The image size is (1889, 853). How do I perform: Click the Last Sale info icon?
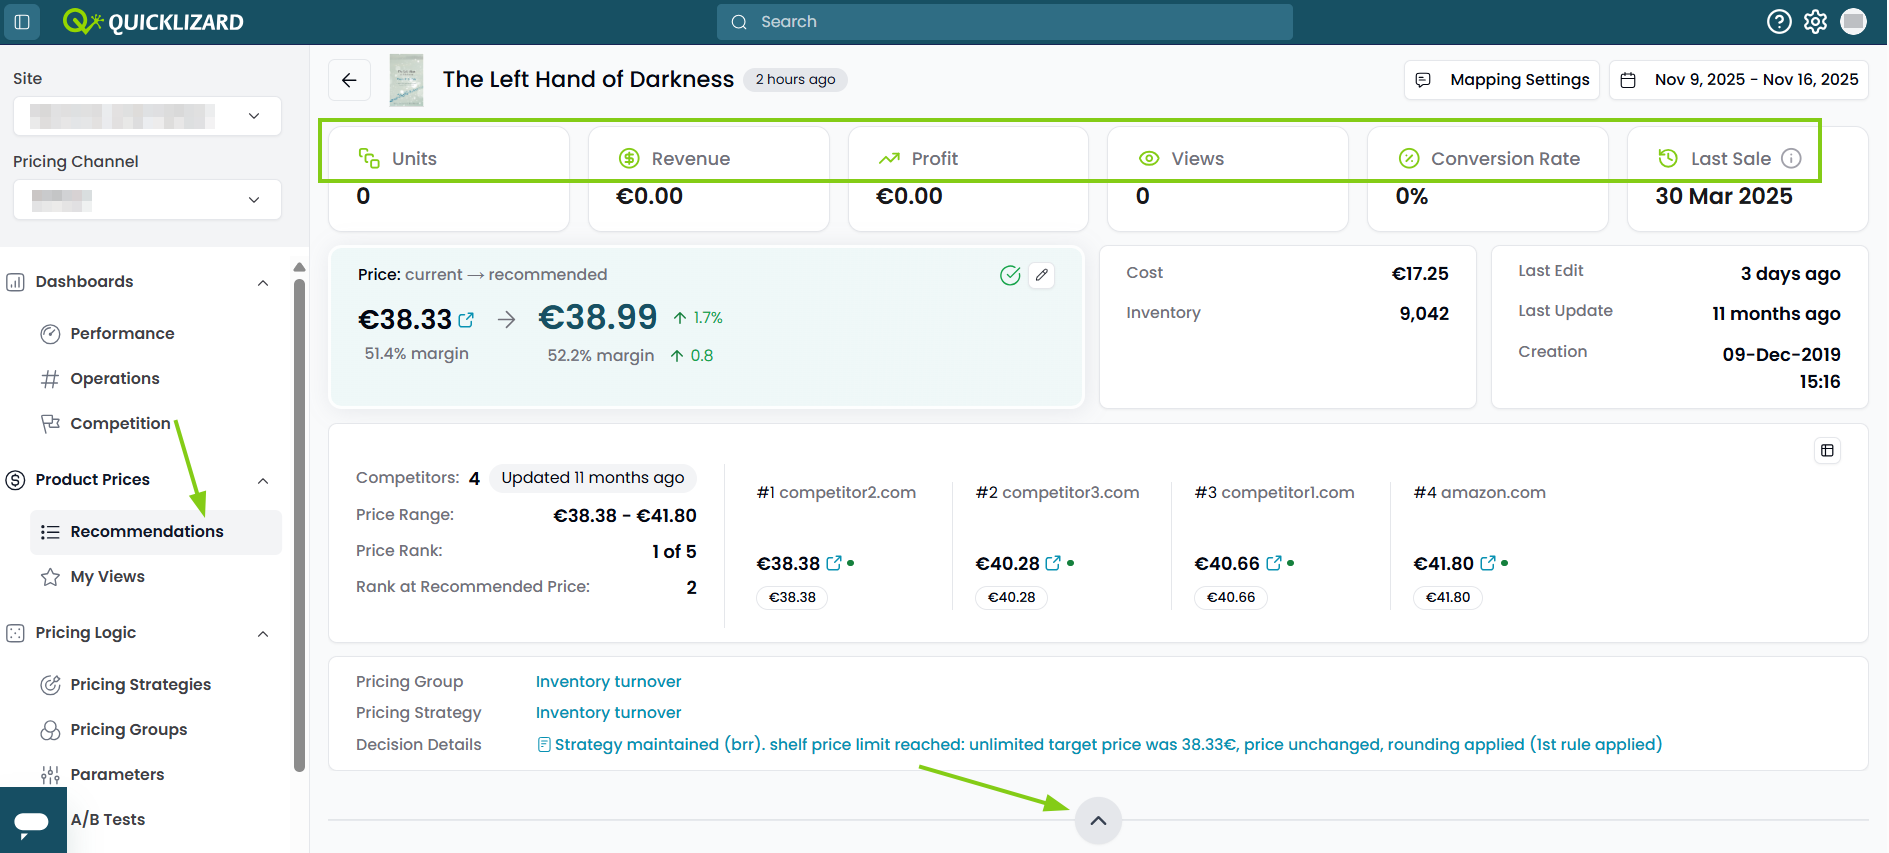click(x=1792, y=158)
